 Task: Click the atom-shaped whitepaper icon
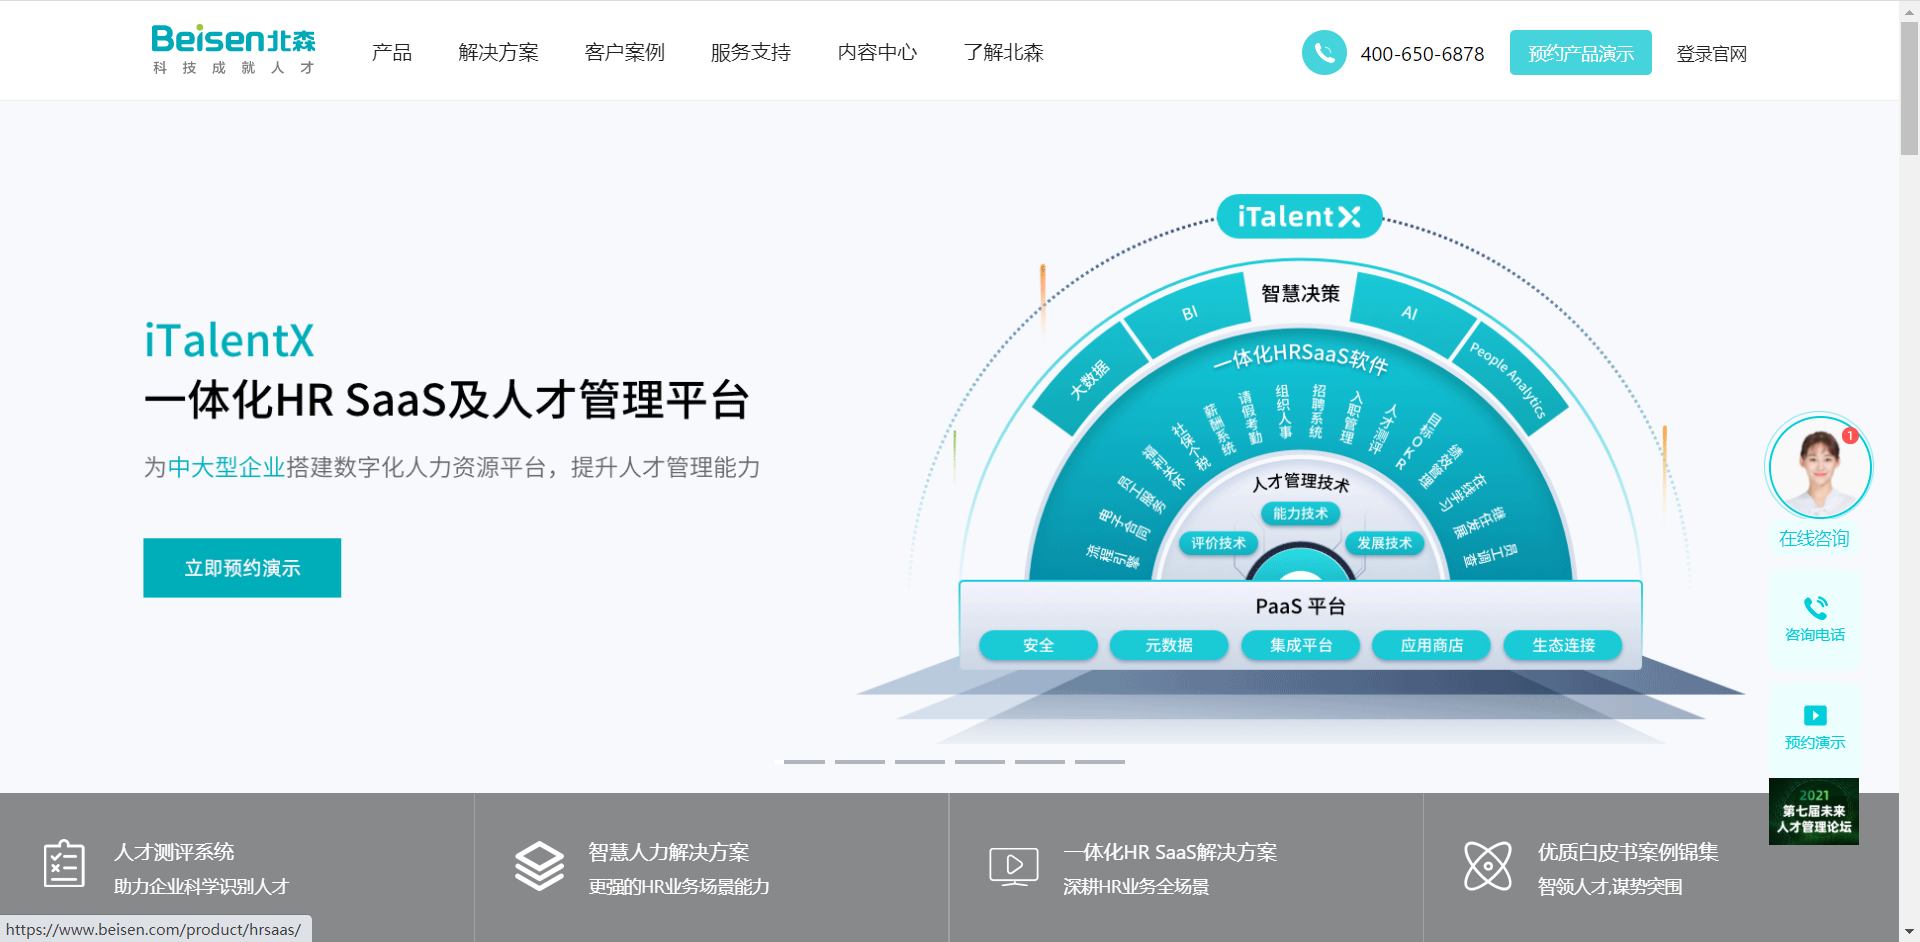pos(1488,865)
